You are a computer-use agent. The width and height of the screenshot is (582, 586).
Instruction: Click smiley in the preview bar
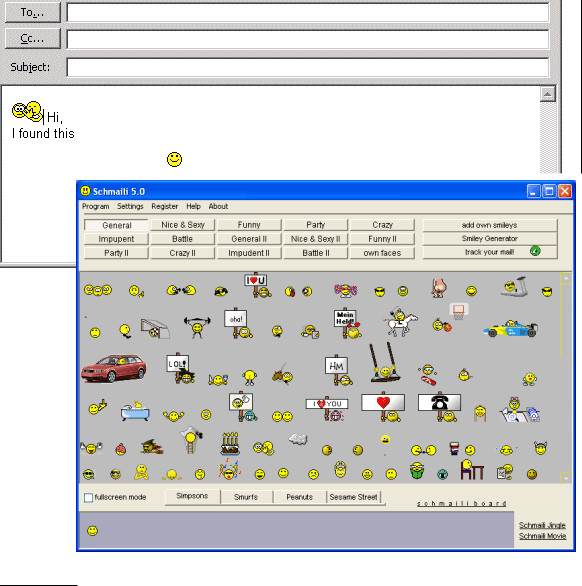[x=92, y=531]
